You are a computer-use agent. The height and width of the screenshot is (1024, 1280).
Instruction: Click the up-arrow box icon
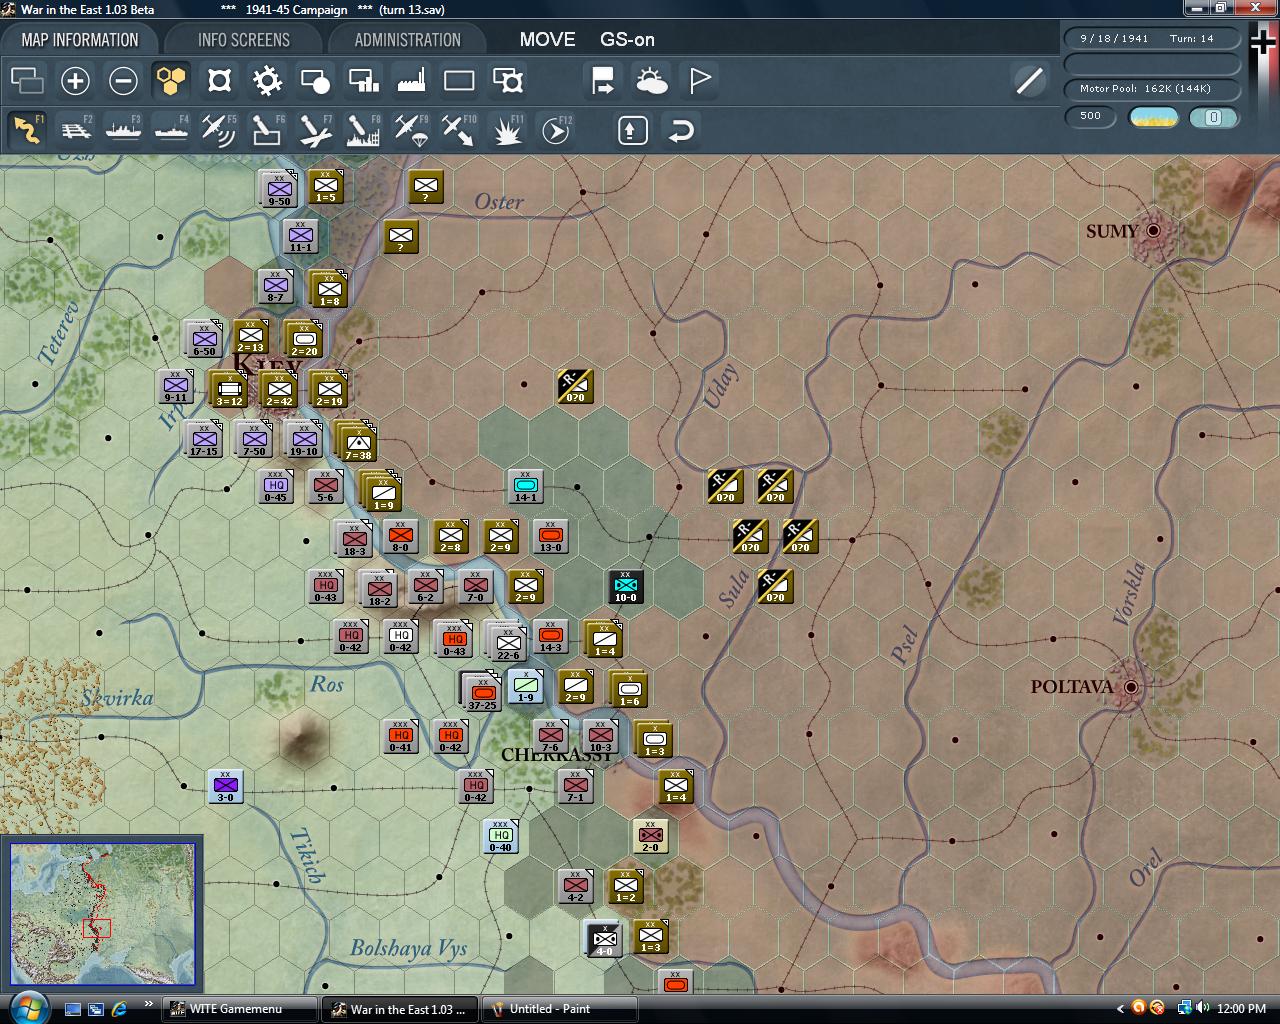click(632, 130)
